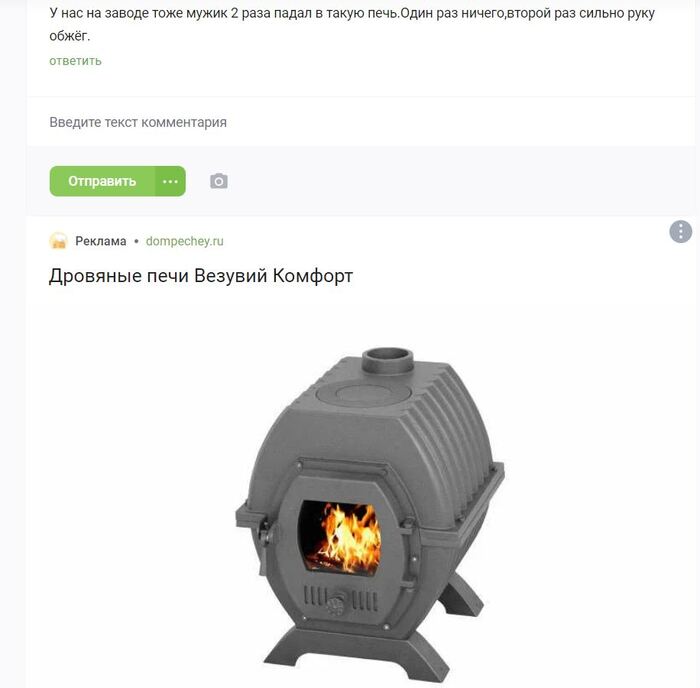
Task: Click the flames in the stove window
Action: tap(351, 538)
